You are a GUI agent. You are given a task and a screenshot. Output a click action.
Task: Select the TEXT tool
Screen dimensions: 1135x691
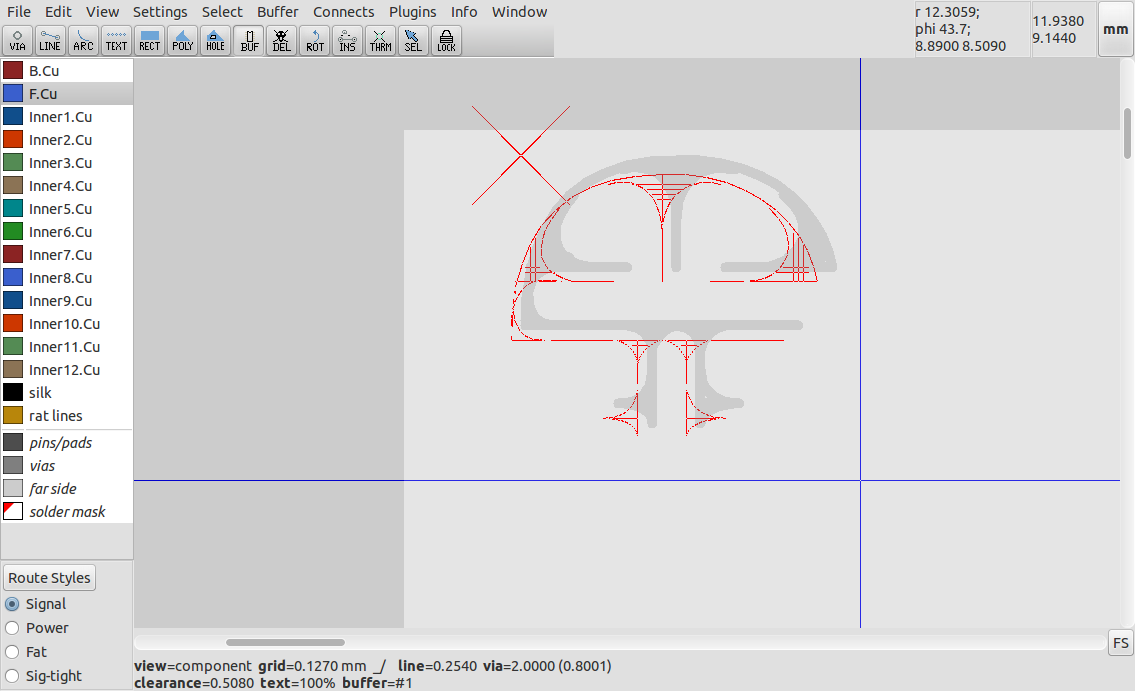(x=116, y=40)
